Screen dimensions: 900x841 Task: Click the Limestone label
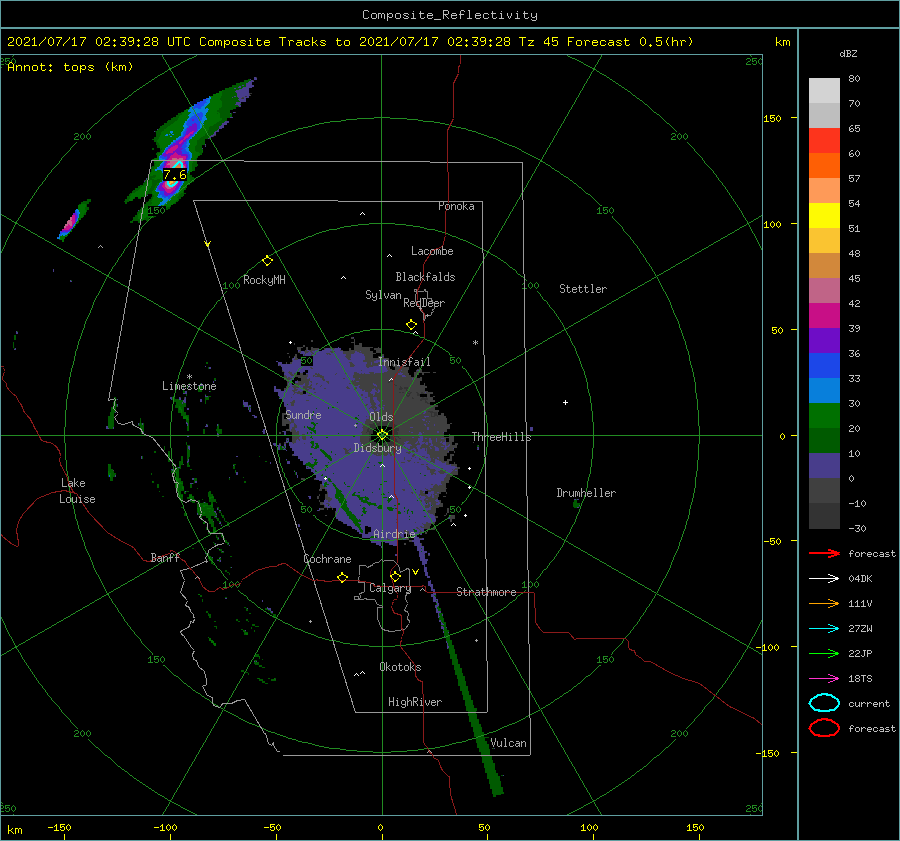189,386
